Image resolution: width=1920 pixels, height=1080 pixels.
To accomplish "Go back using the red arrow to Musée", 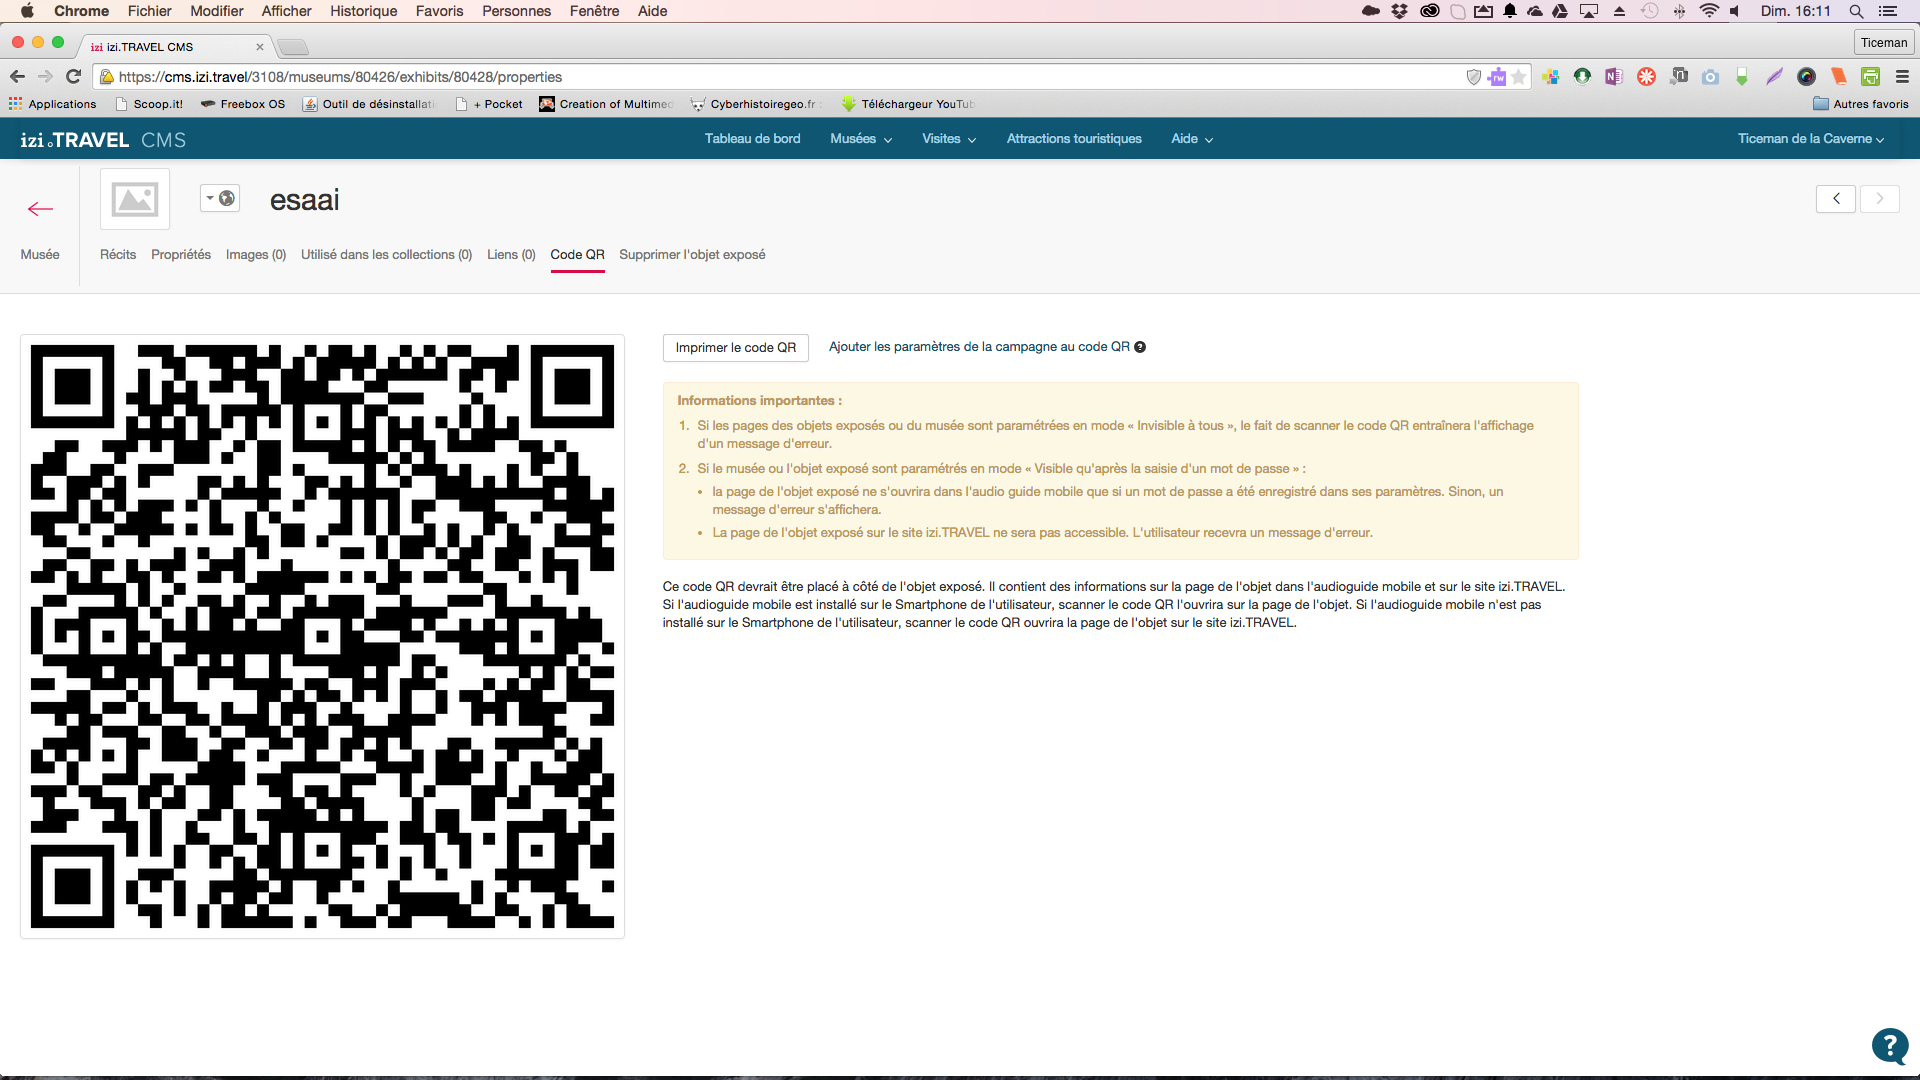I will tap(40, 209).
